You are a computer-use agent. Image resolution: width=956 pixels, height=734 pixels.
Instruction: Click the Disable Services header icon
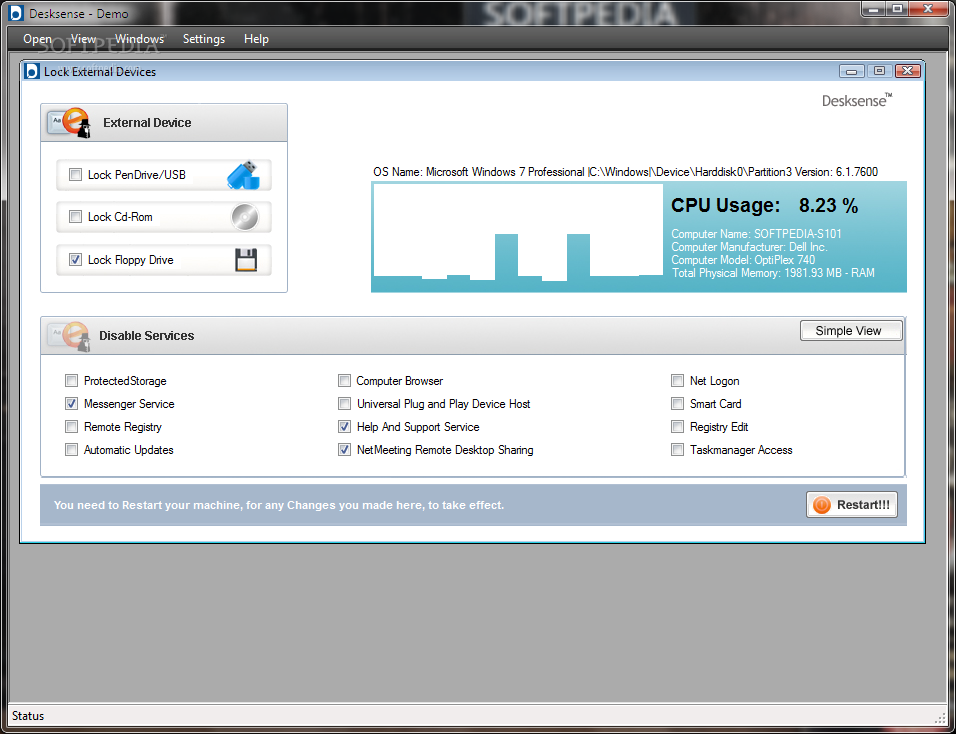[x=70, y=336]
